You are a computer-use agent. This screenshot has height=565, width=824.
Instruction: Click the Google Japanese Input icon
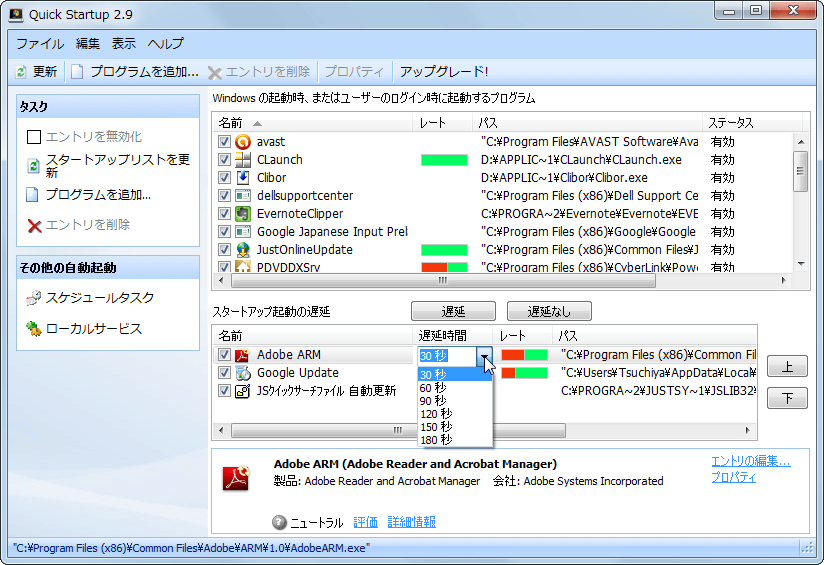point(243,231)
